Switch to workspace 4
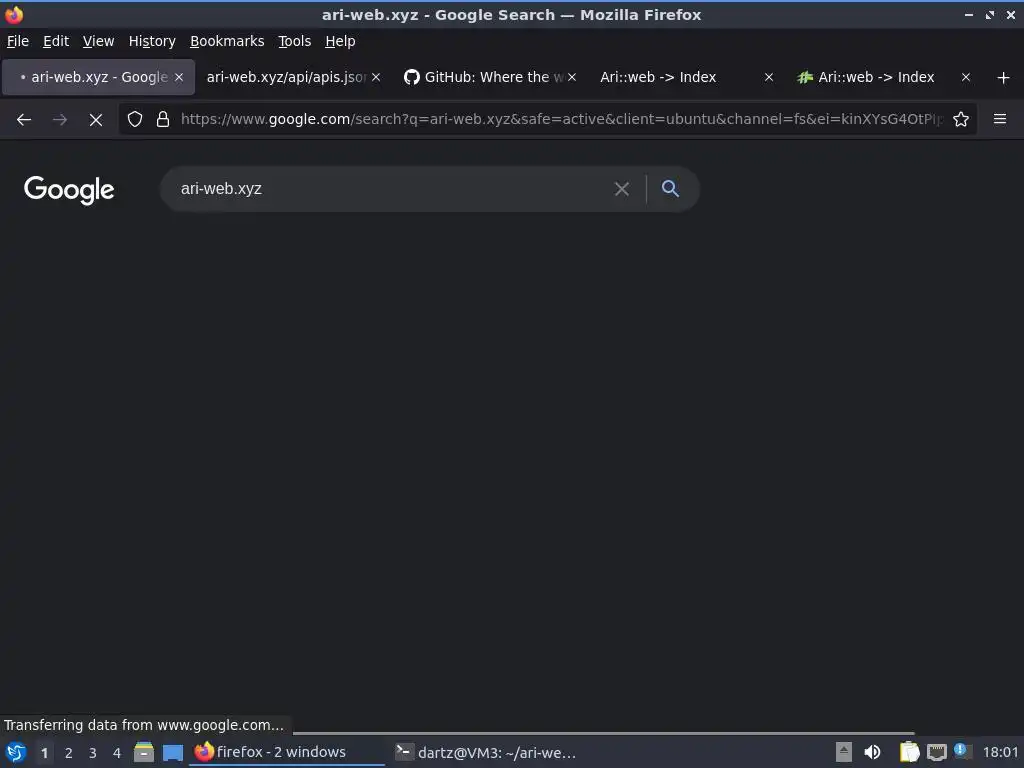The width and height of the screenshot is (1024, 768). click(x=117, y=753)
